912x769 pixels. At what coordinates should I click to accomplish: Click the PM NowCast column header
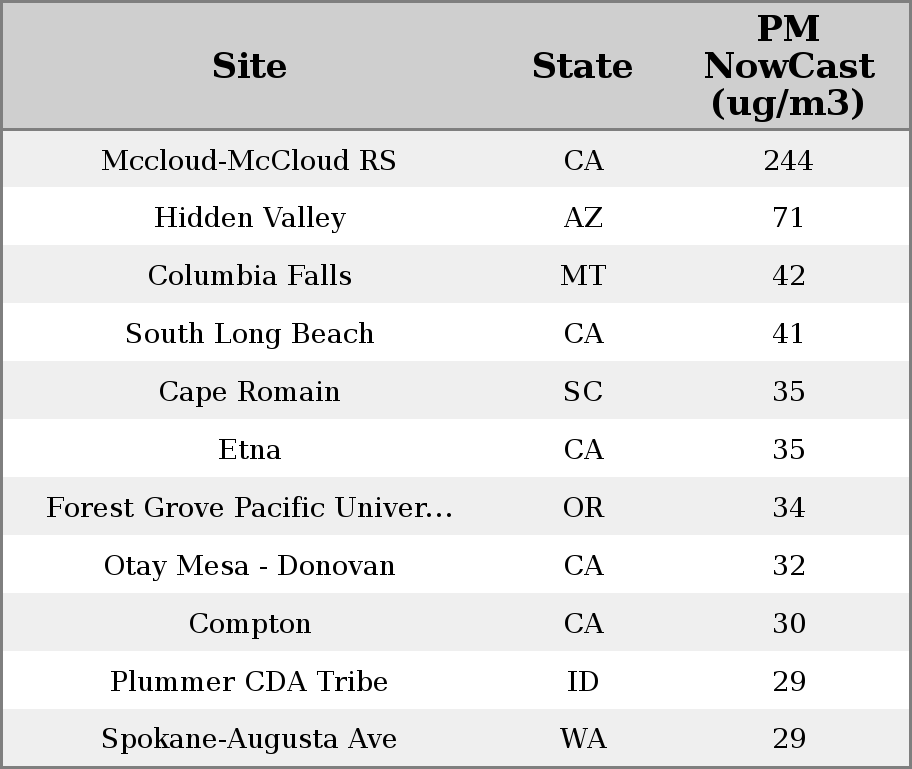[x=788, y=66]
